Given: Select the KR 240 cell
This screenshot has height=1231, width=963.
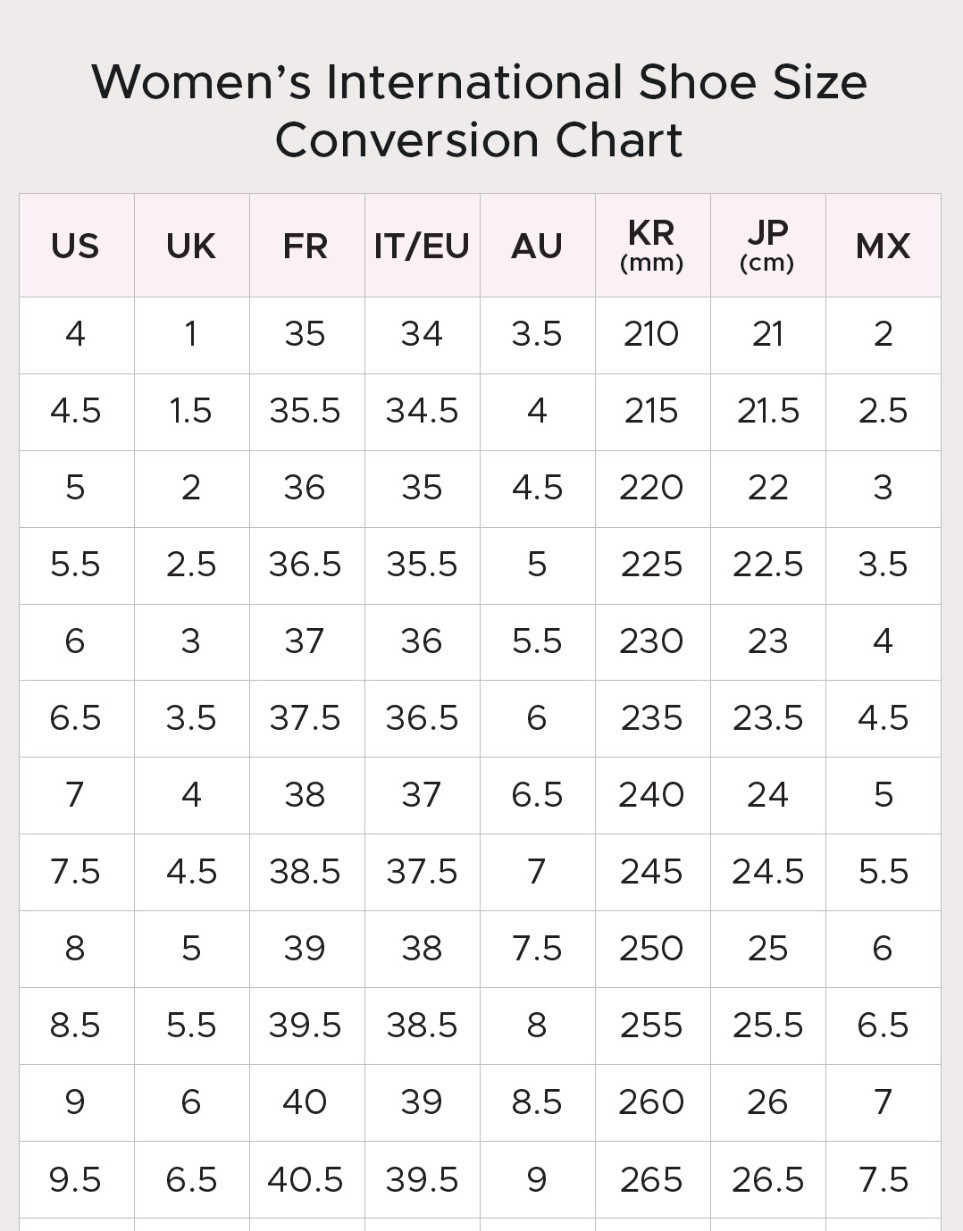Looking at the screenshot, I should (x=653, y=796).
